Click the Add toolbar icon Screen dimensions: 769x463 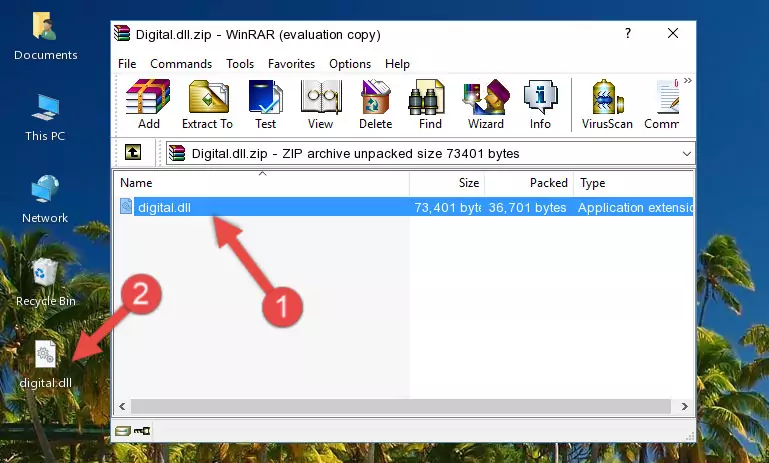148,104
